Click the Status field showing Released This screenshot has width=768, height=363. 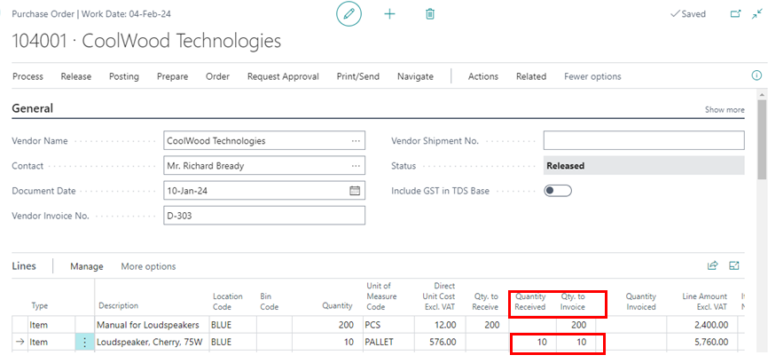point(644,166)
